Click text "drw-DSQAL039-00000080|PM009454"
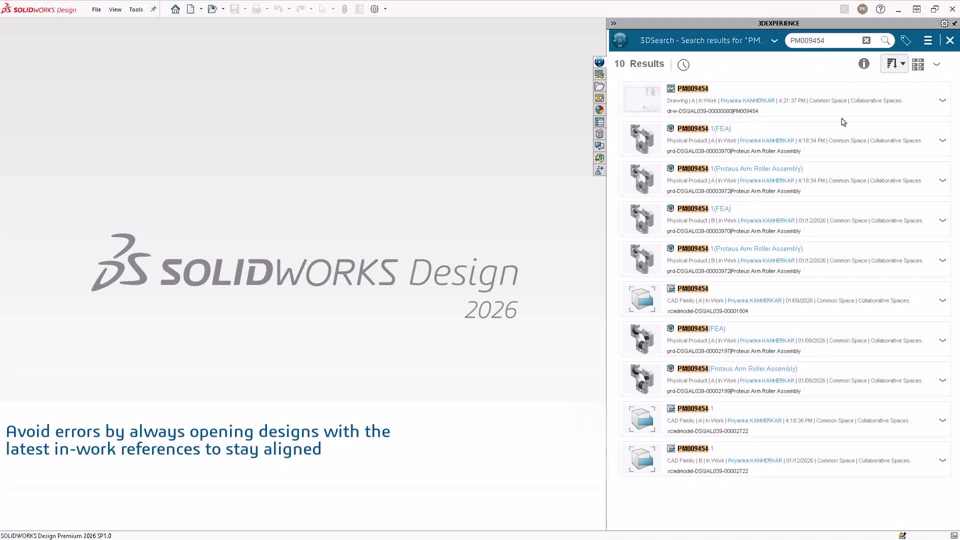Viewport: 960px width, 540px height. [x=712, y=111]
